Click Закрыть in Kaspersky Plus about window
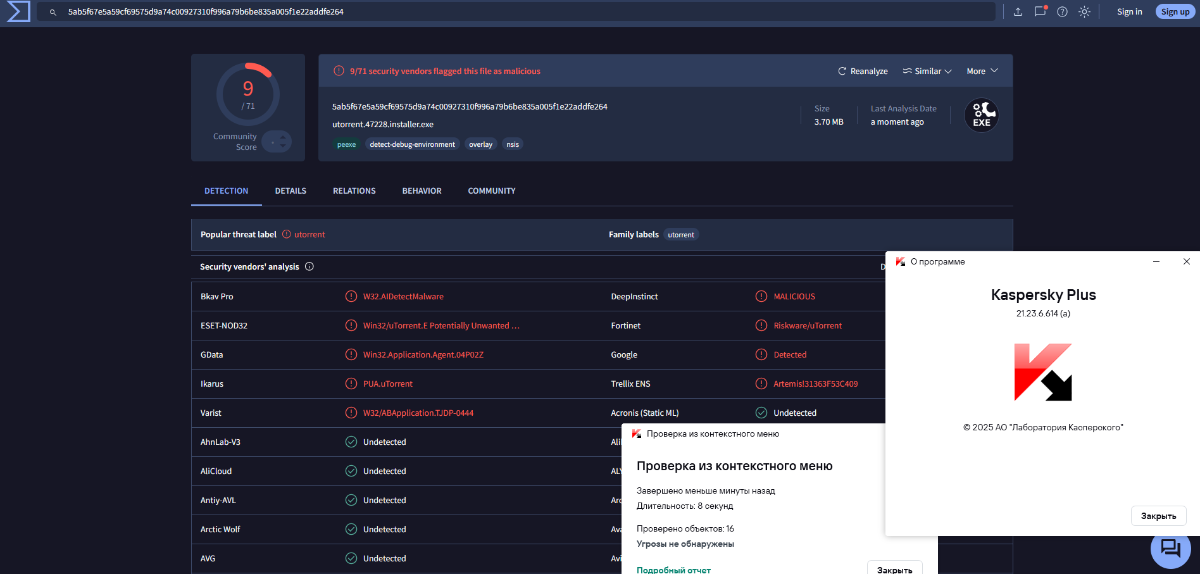 (1158, 516)
